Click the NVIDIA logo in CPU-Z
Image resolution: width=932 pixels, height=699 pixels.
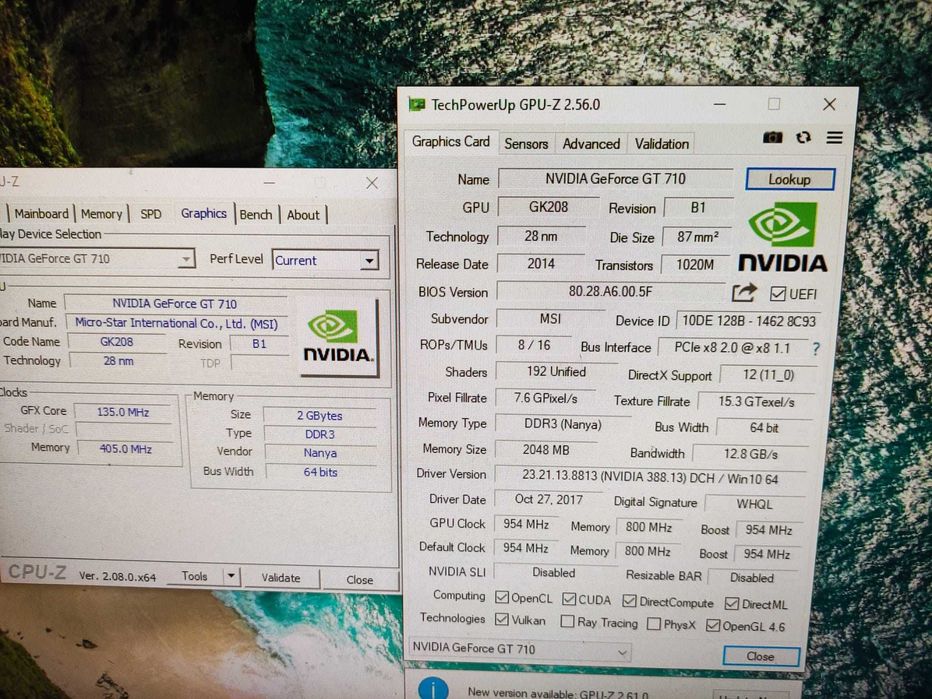click(338, 336)
